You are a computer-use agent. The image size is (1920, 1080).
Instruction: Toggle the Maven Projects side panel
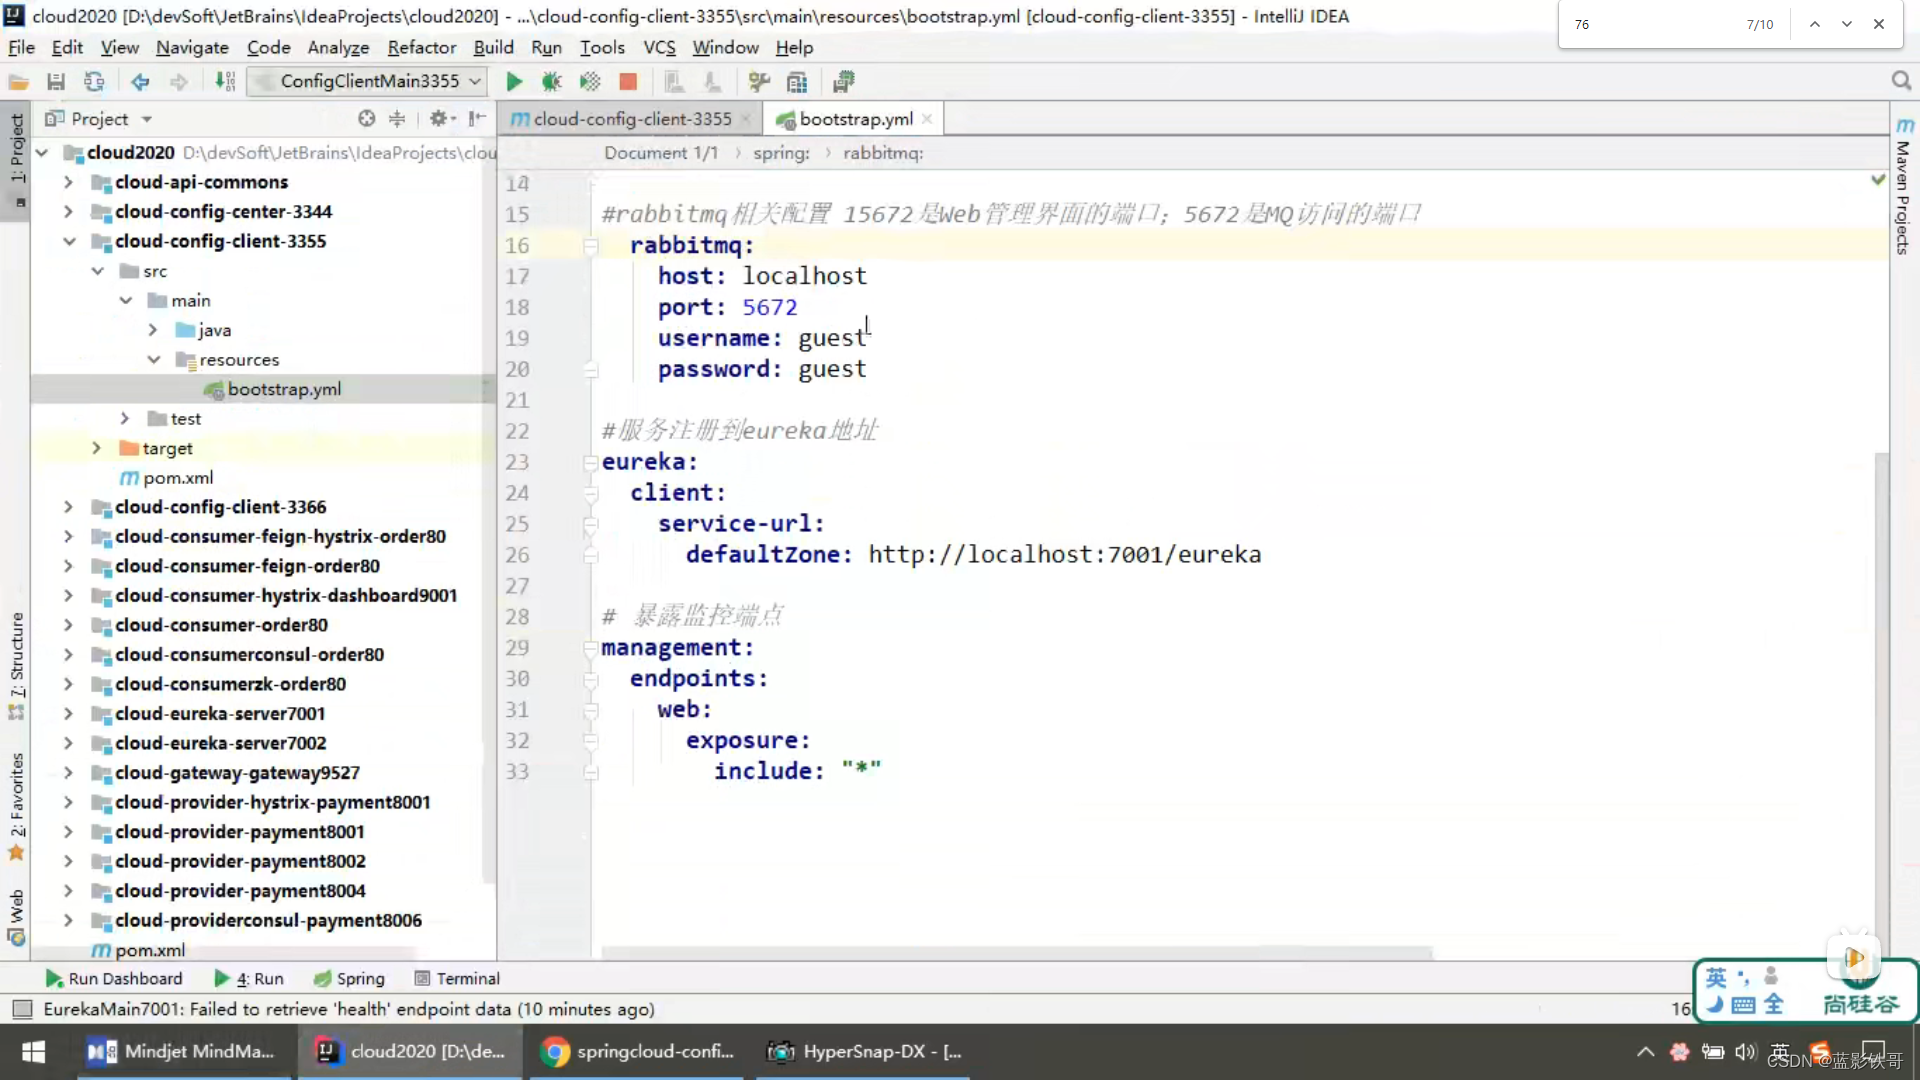1902,186
